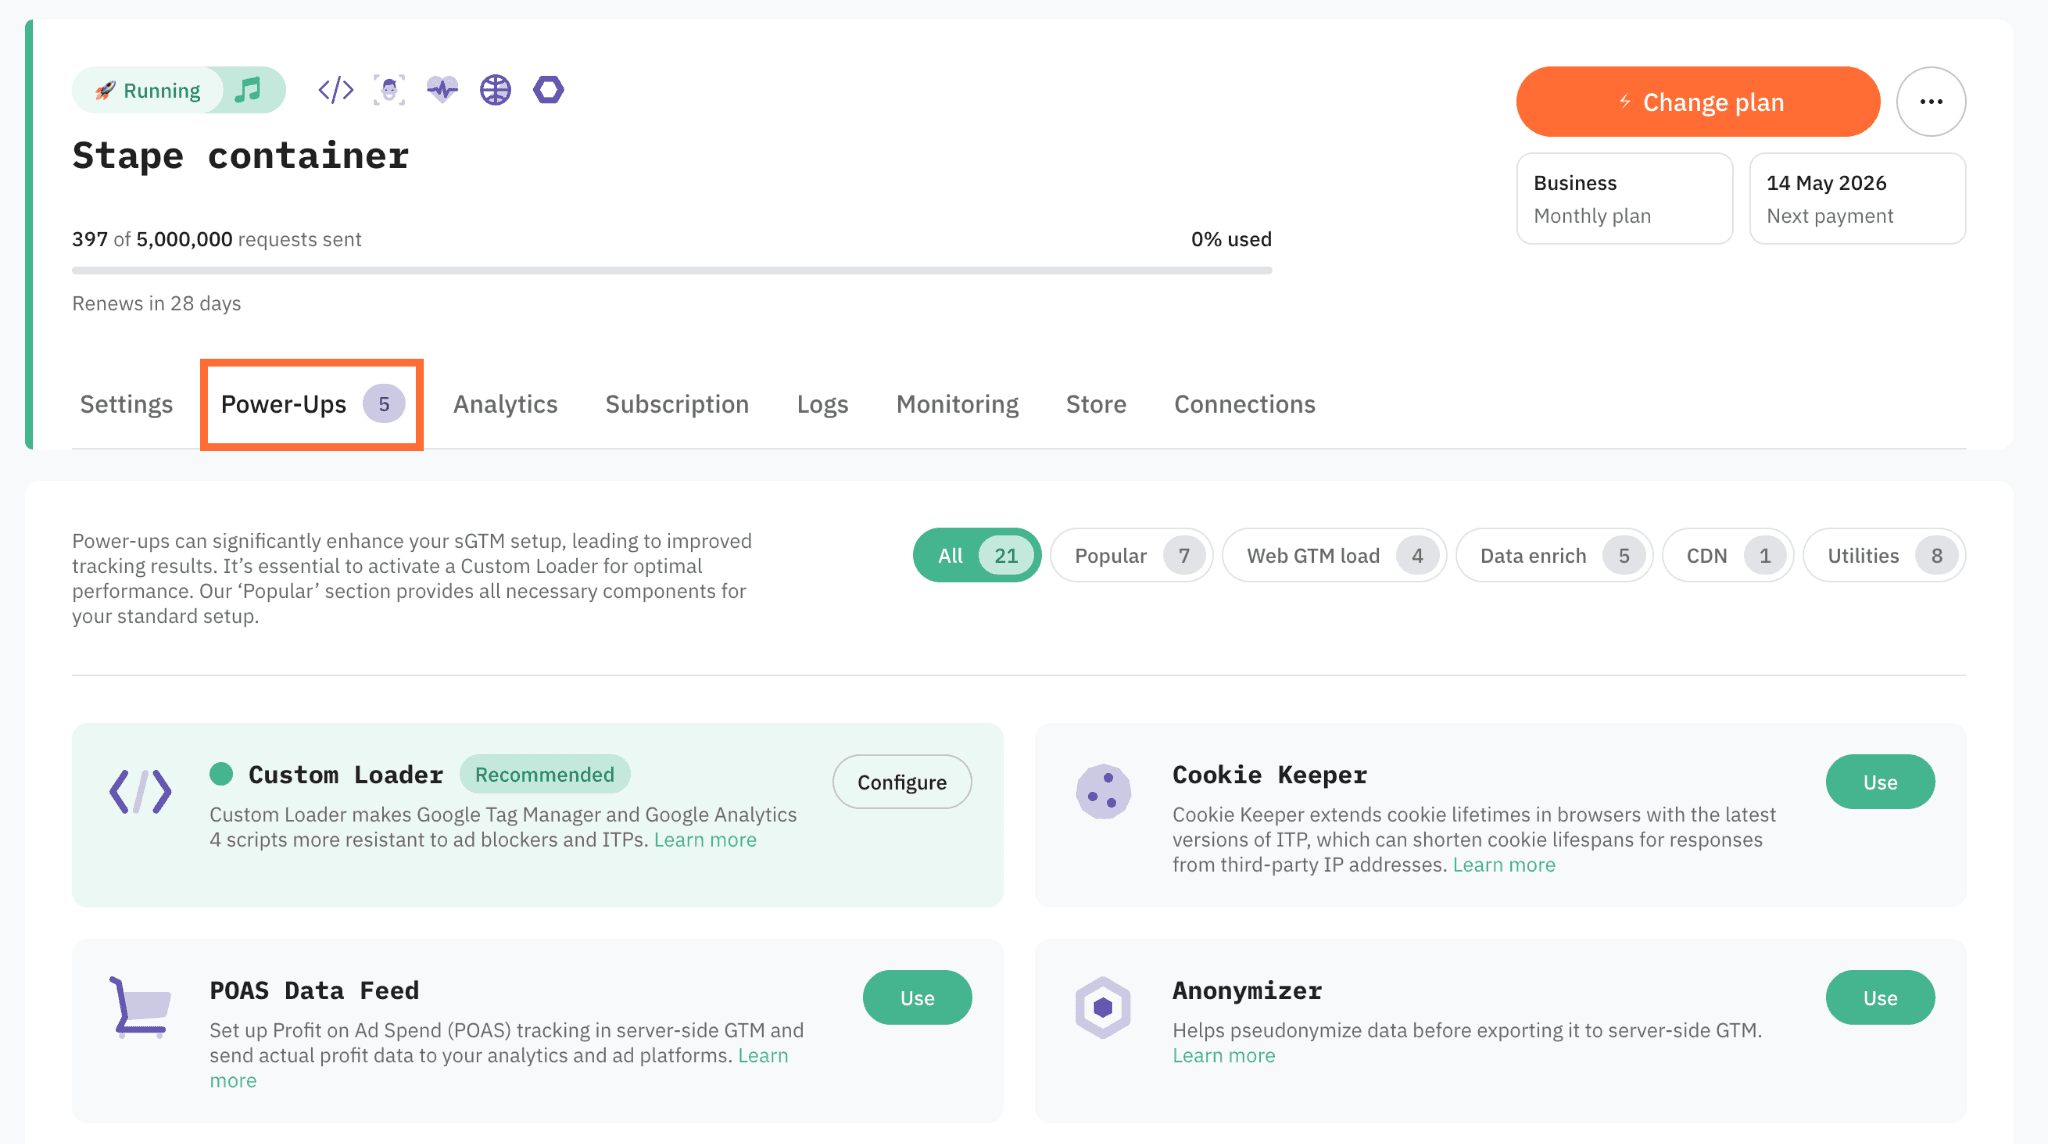Click the requests usage progress bar
The height and width of the screenshot is (1144, 2048).
[x=671, y=270]
